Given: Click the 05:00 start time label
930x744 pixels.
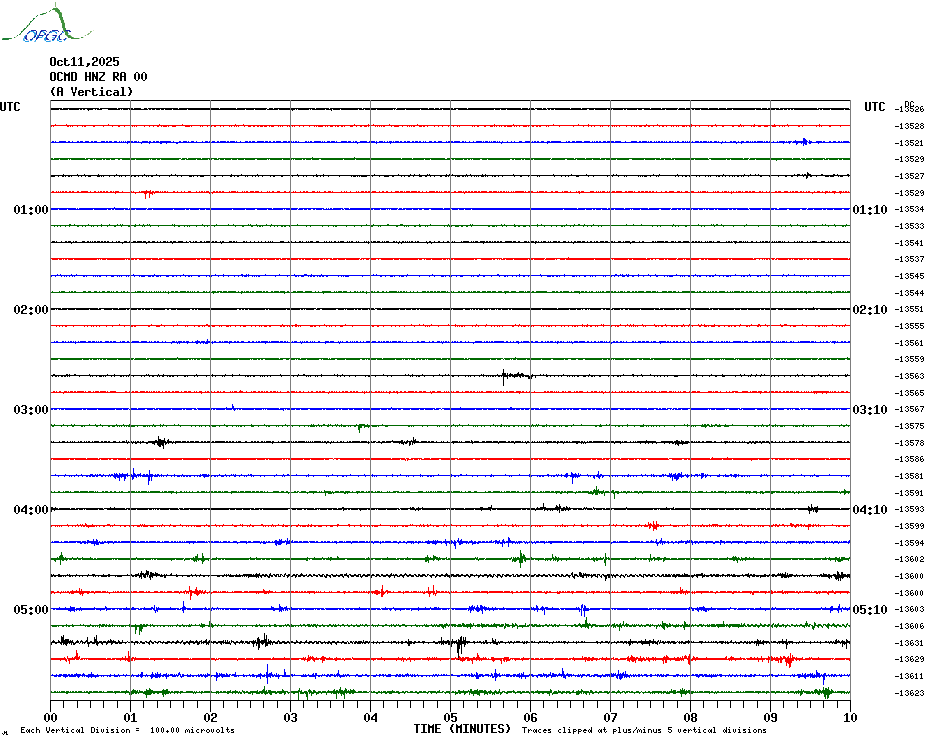Looking at the screenshot, I should tap(31, 610).
